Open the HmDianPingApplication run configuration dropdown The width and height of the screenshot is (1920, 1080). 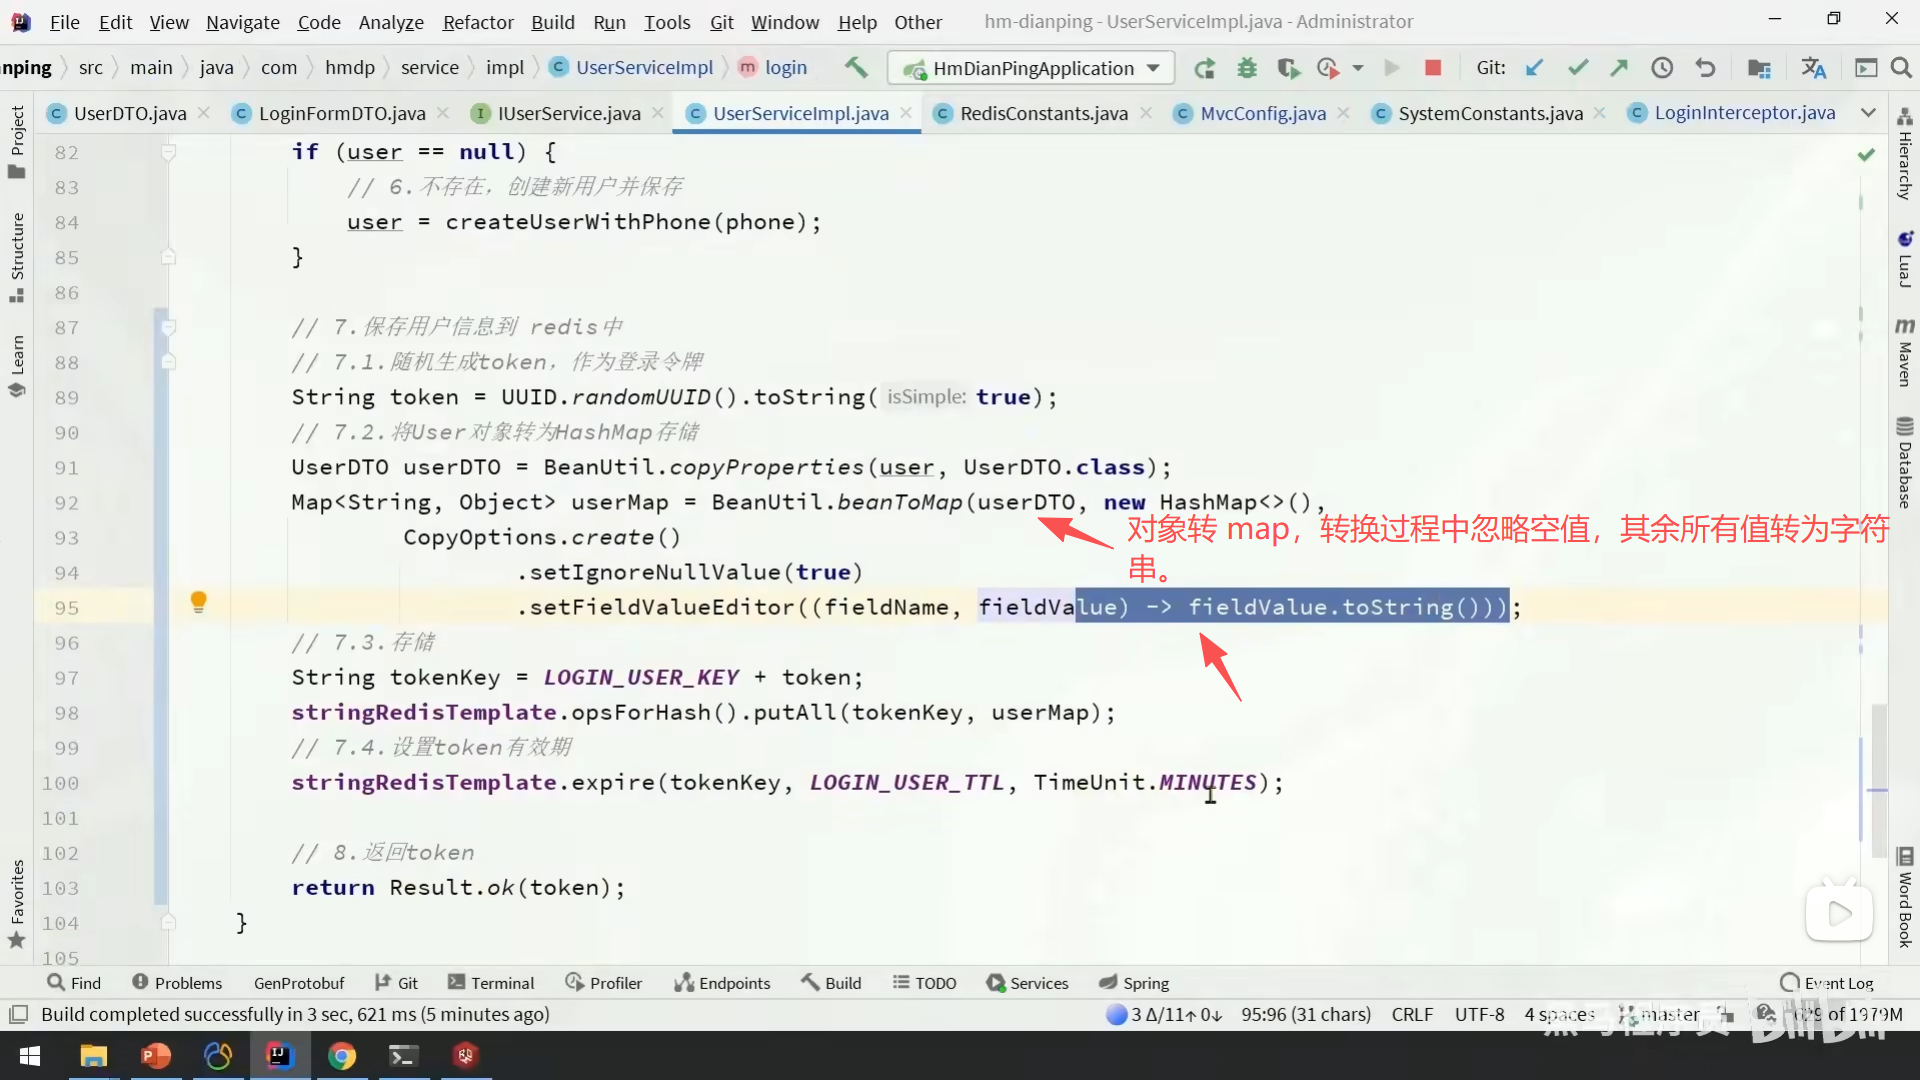(x=1031, y=68)
